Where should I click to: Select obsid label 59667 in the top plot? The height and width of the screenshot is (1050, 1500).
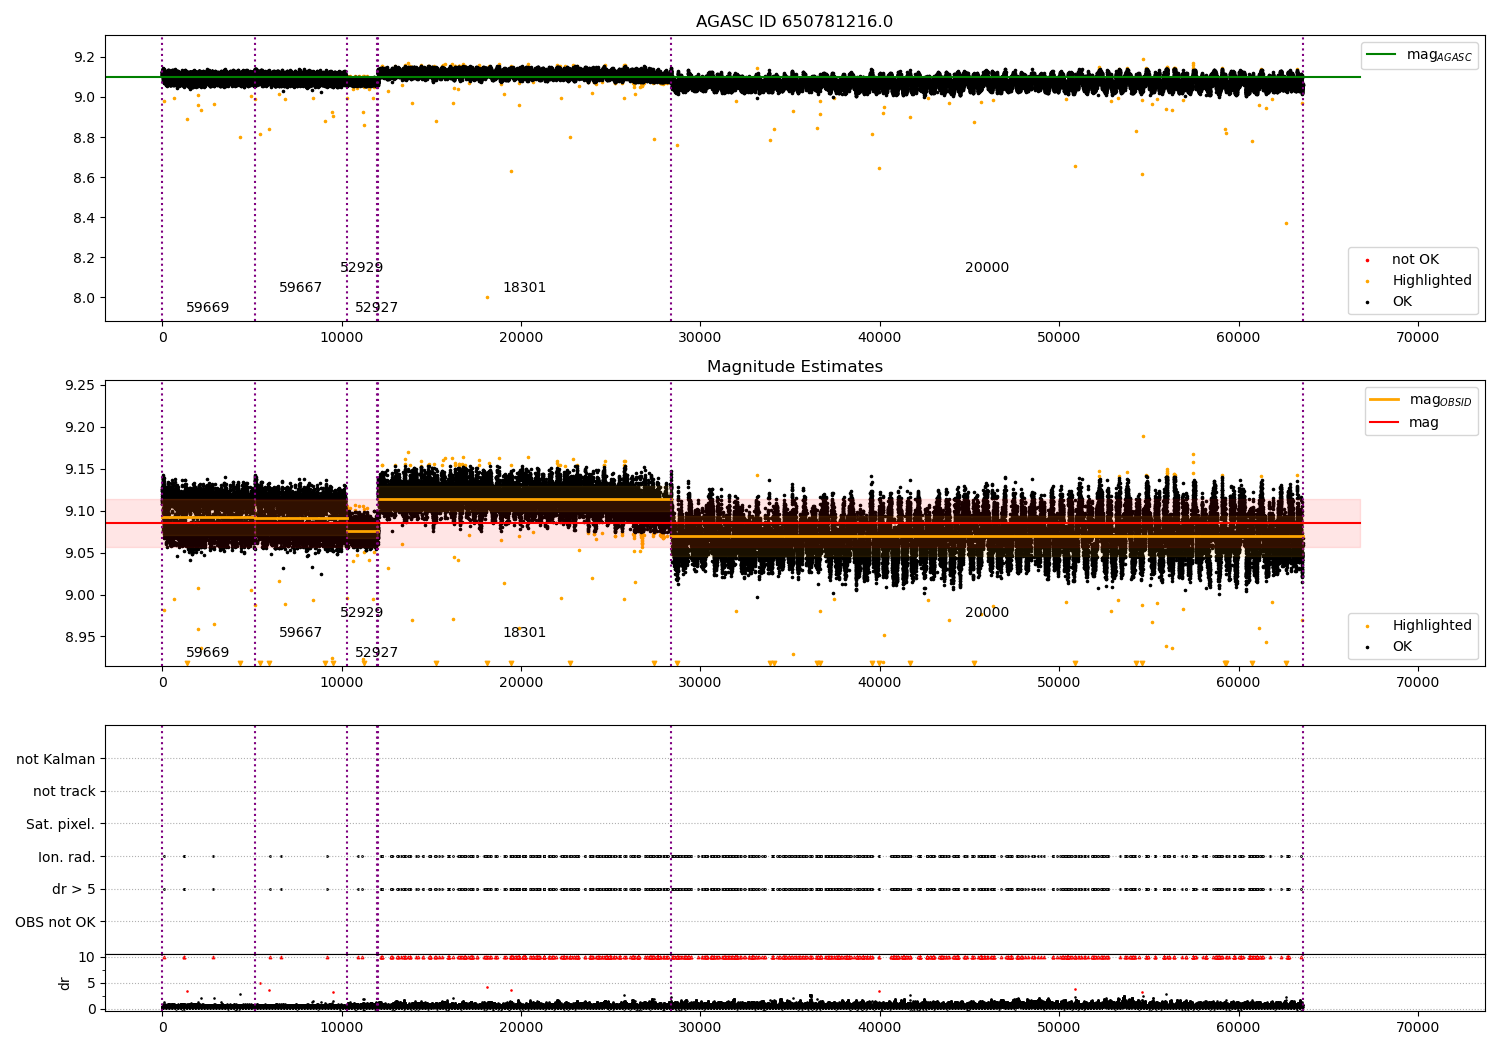[301, 288]
